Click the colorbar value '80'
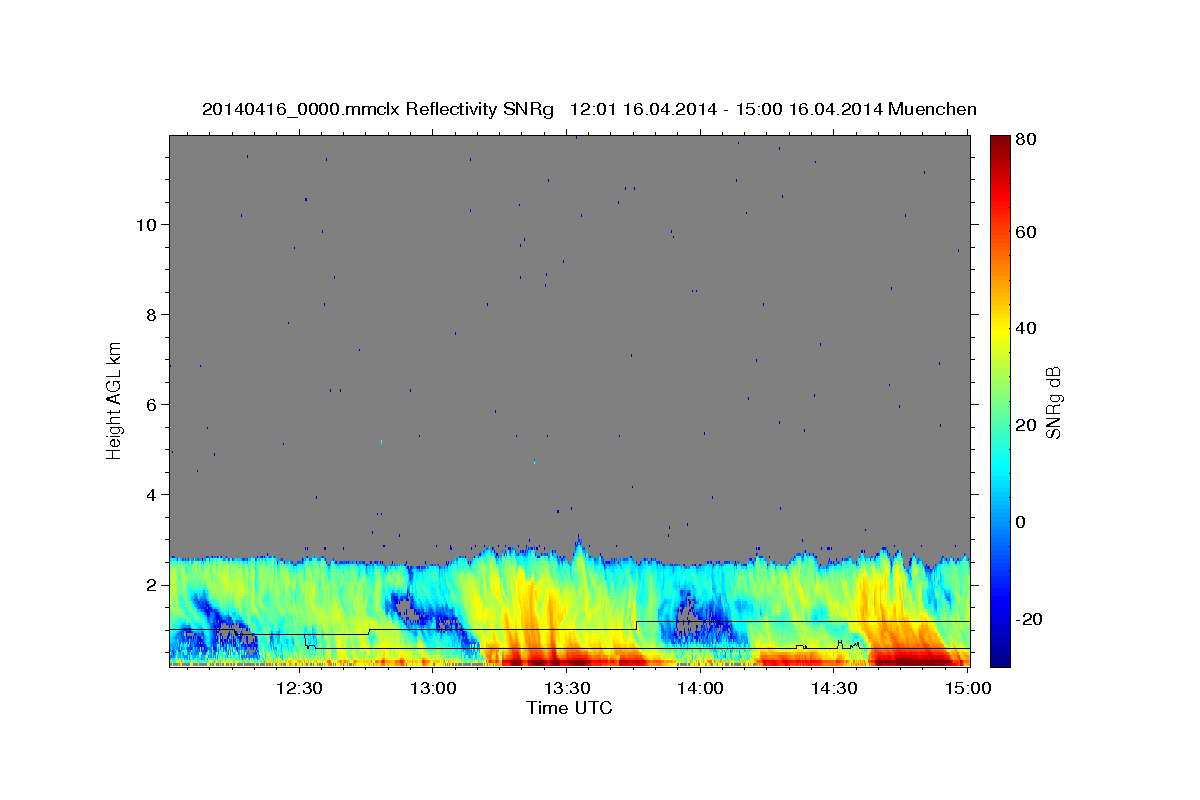1200x800 pixels. (x=1027, y=139)
